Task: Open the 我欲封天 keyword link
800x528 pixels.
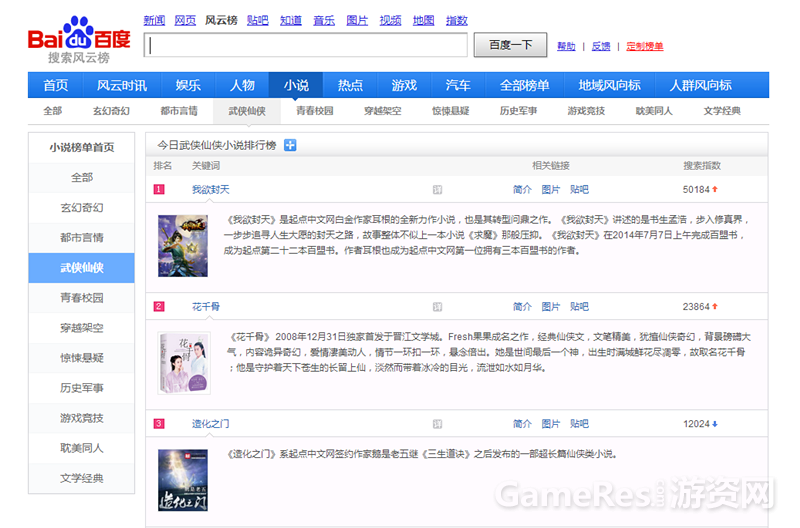Action: [211, 190]
